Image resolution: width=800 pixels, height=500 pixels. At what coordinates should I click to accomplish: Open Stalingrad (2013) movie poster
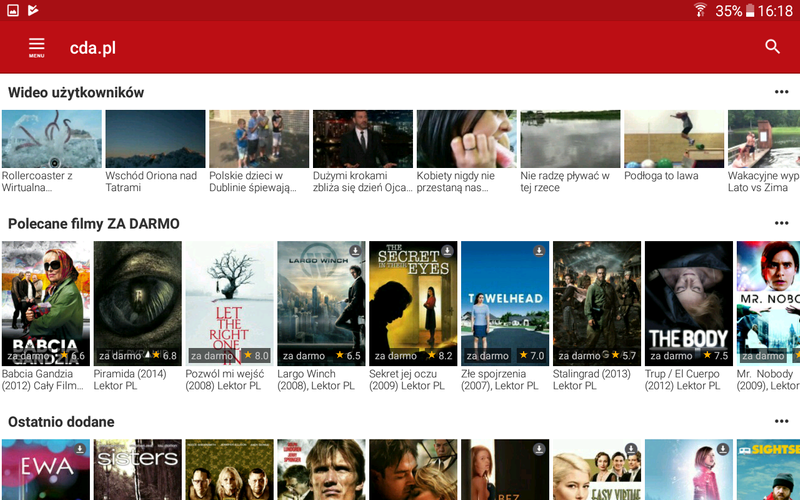[x=597, y=303]
